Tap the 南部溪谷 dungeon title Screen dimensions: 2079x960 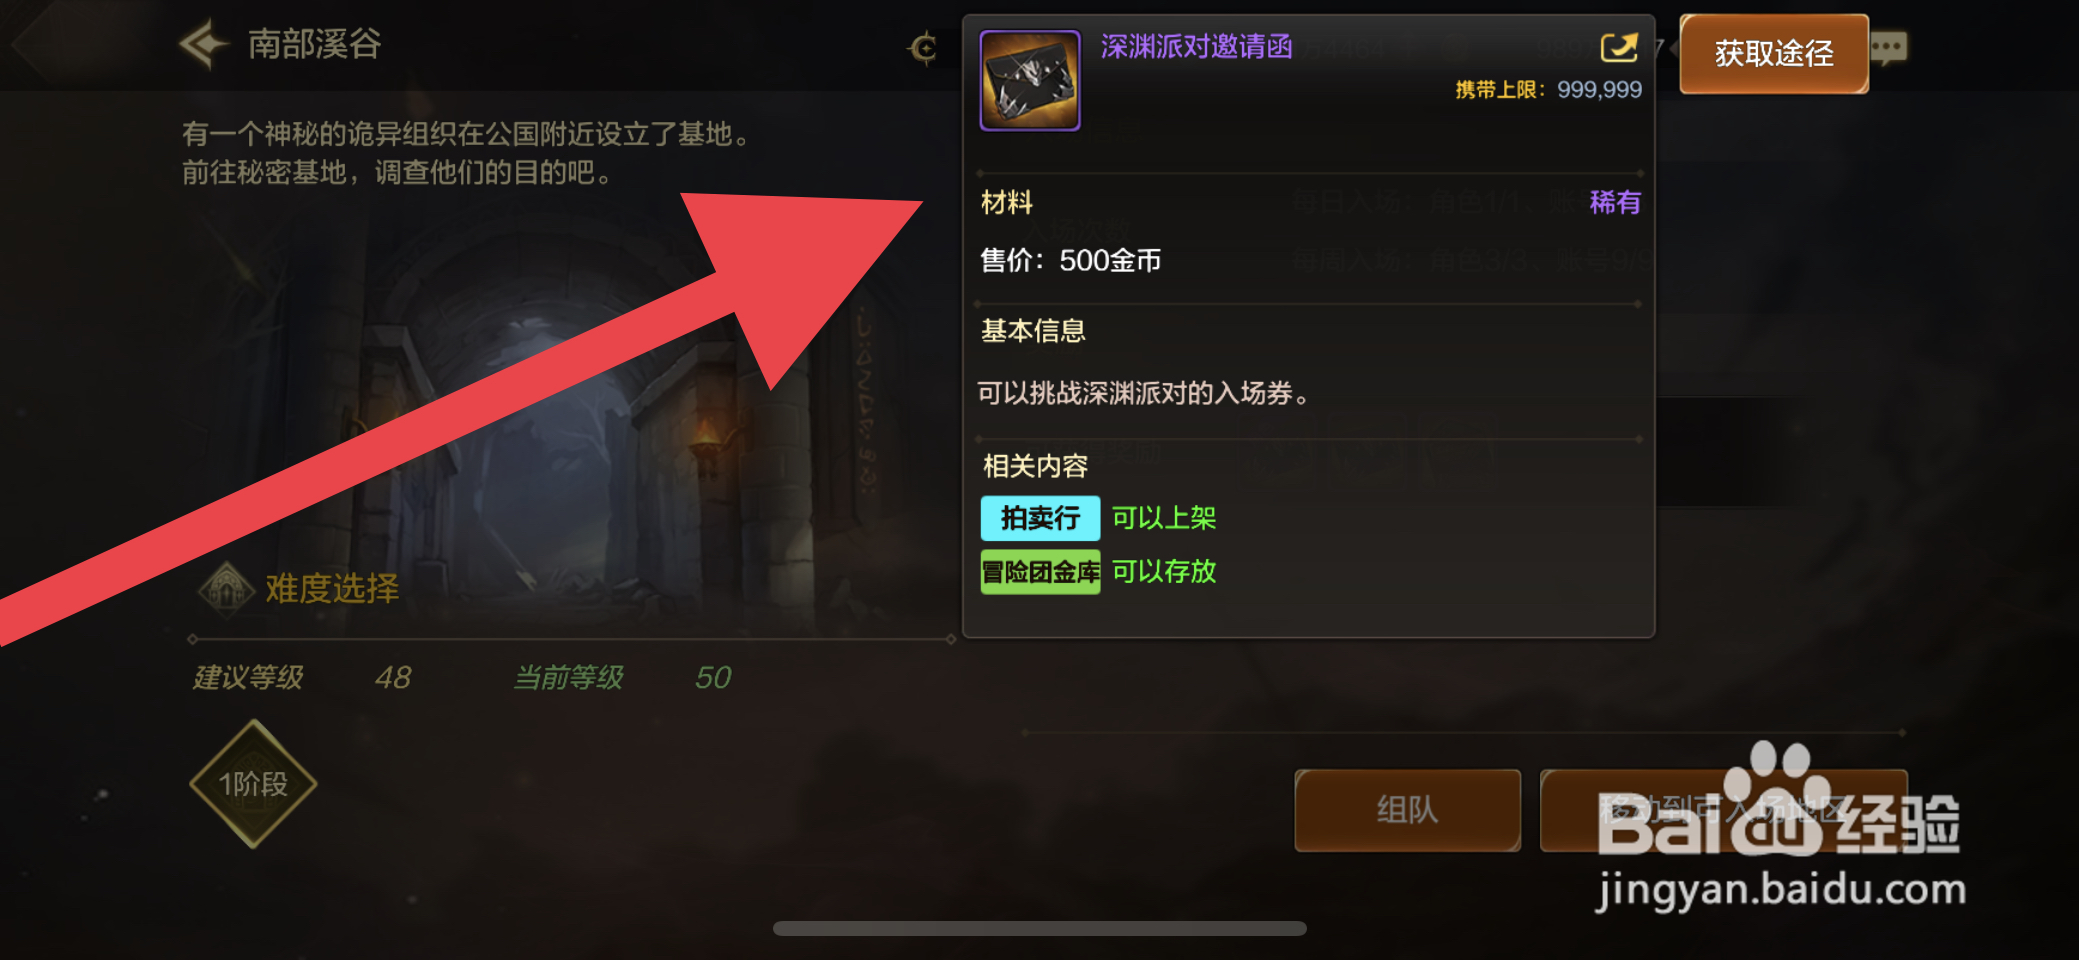[314, 44]
